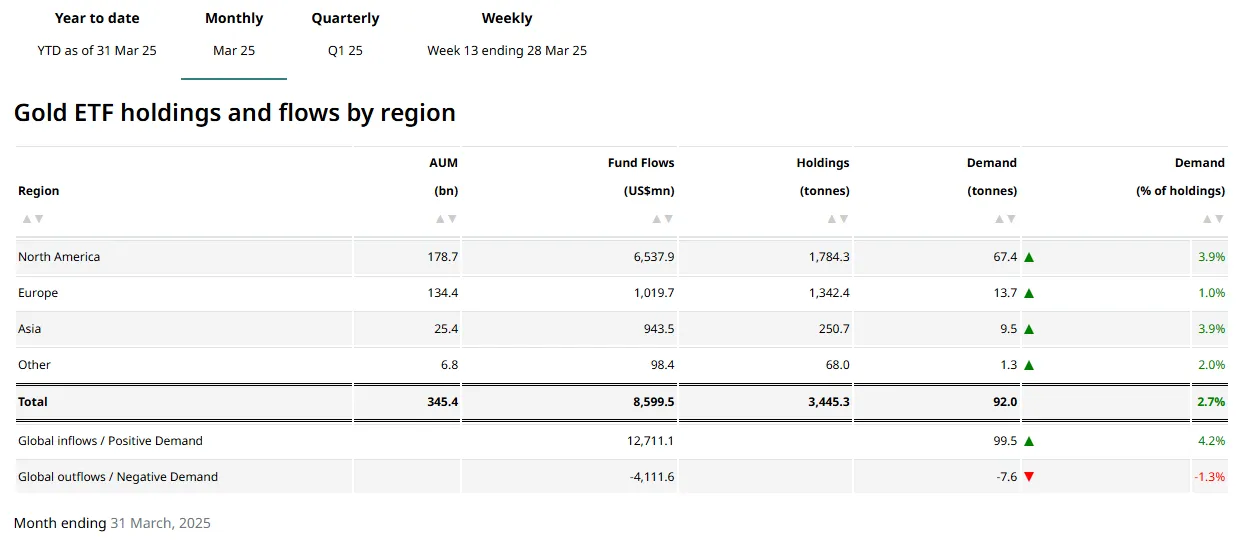Click Global inflows / Positive Demand label
The width and height of the screenshot is (1246, 541).
pyautogui.click(x=110, y=441)
